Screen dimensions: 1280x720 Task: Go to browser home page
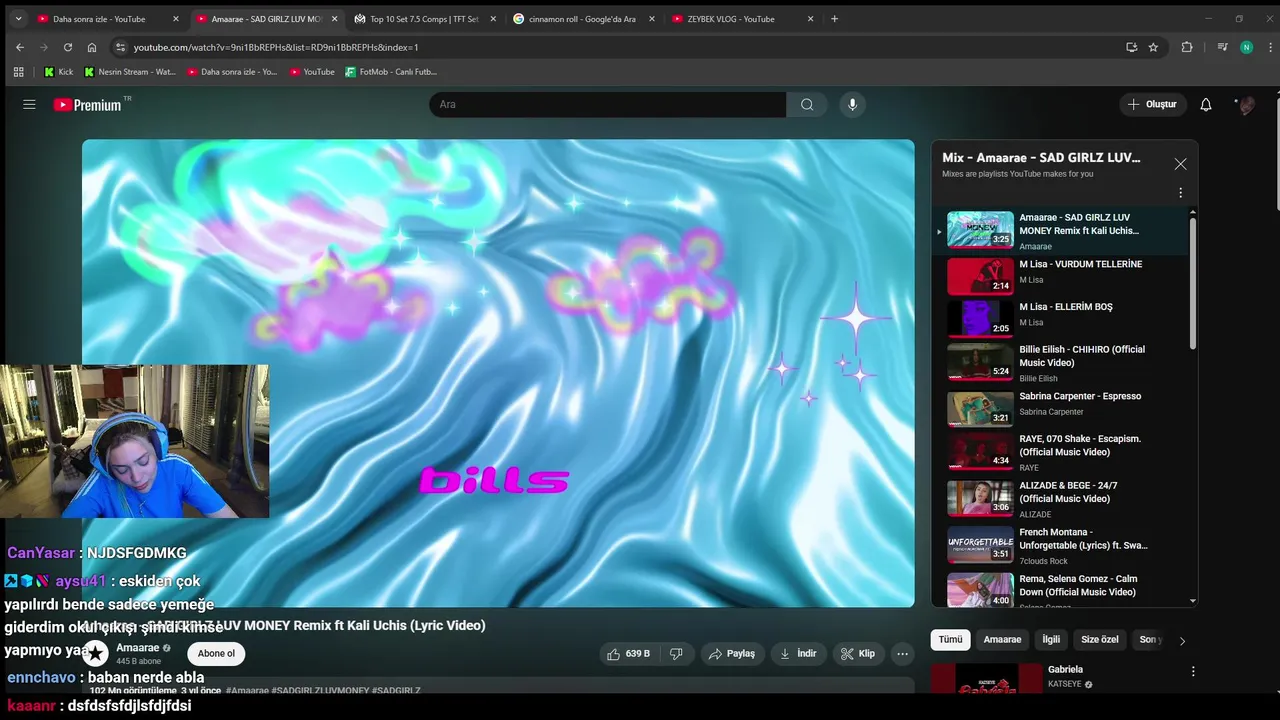point(92,47)
